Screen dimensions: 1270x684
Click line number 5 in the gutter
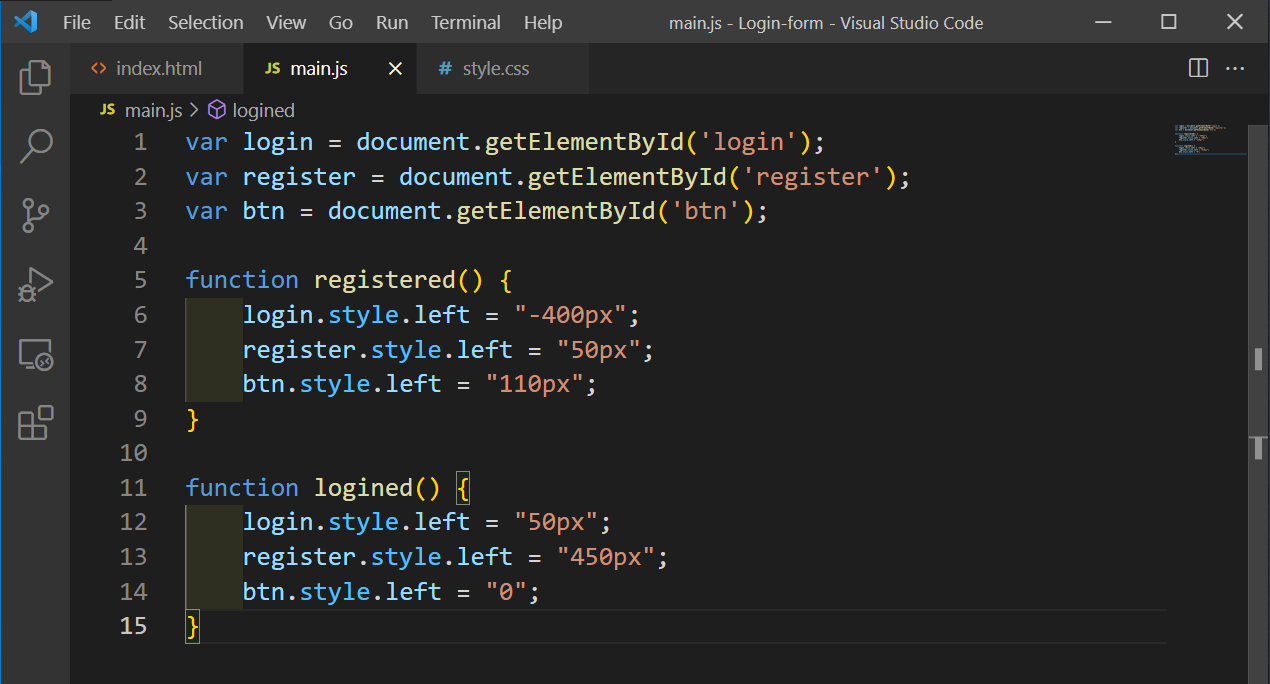click(x=140, y=280)
